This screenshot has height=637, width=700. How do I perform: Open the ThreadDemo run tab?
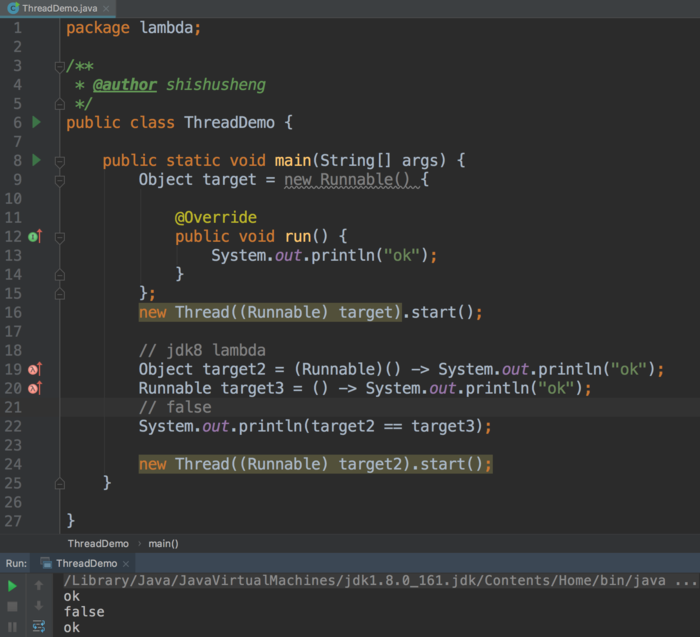(x=86, y=563)
